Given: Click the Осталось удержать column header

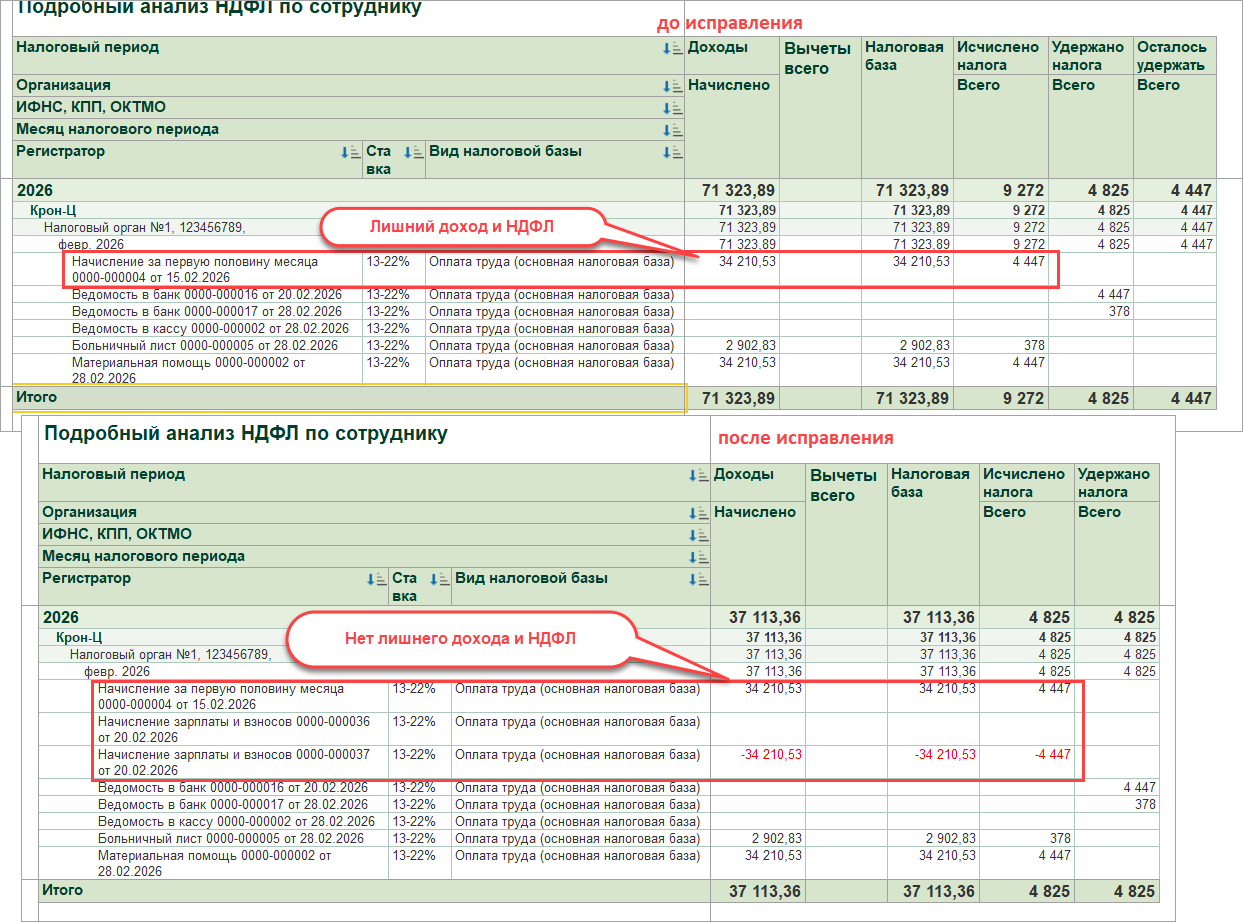Looking at the screenshot, I should coord(1171,56).
